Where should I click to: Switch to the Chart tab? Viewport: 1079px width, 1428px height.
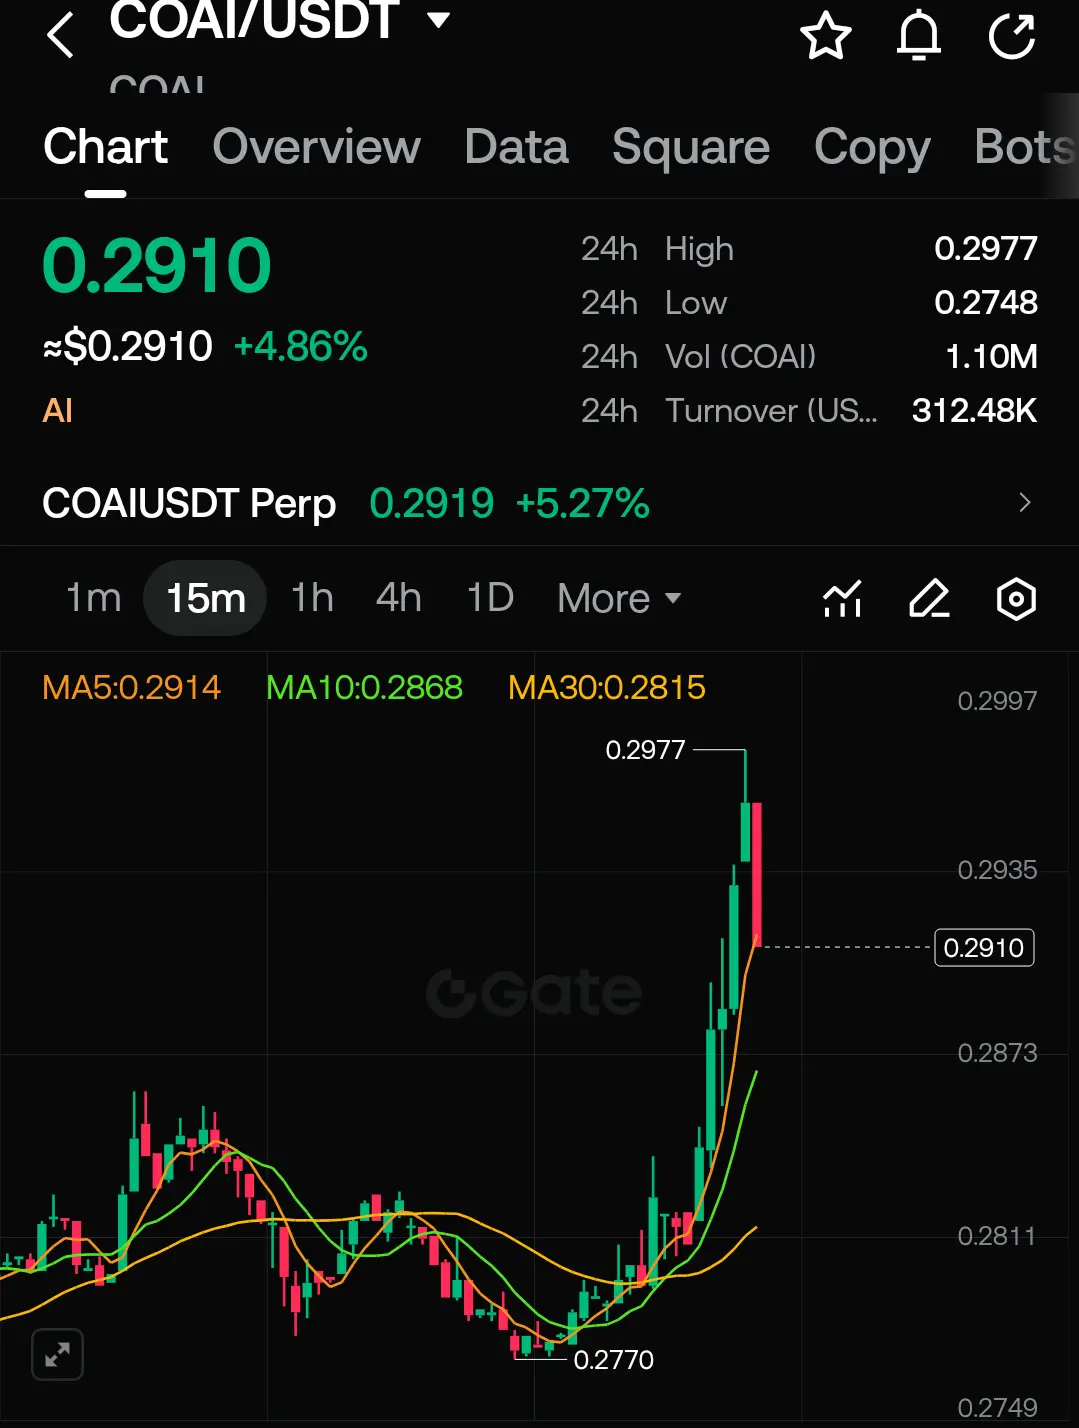105,147
